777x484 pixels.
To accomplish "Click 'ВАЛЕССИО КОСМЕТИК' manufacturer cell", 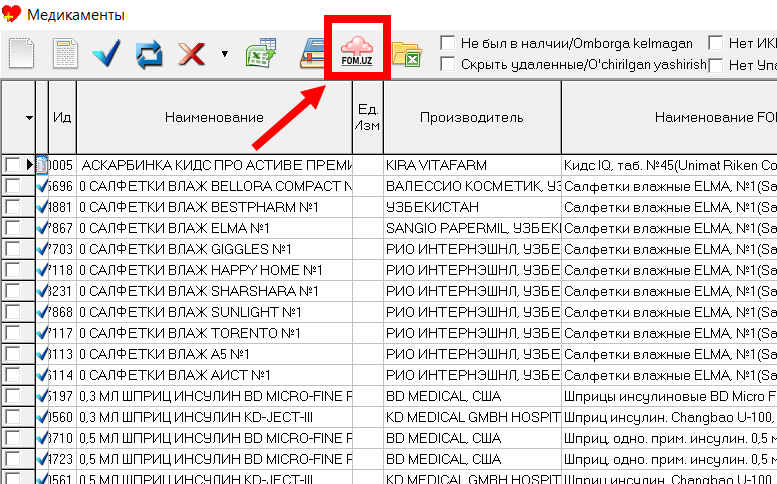I will 472,186.
